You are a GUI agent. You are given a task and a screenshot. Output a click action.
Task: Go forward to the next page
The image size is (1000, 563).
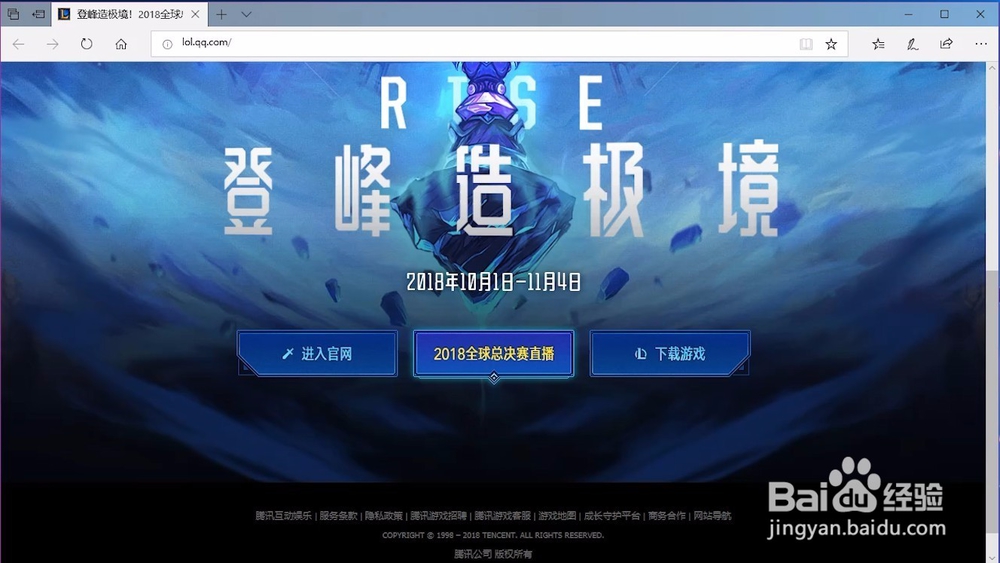click(52, 44)
